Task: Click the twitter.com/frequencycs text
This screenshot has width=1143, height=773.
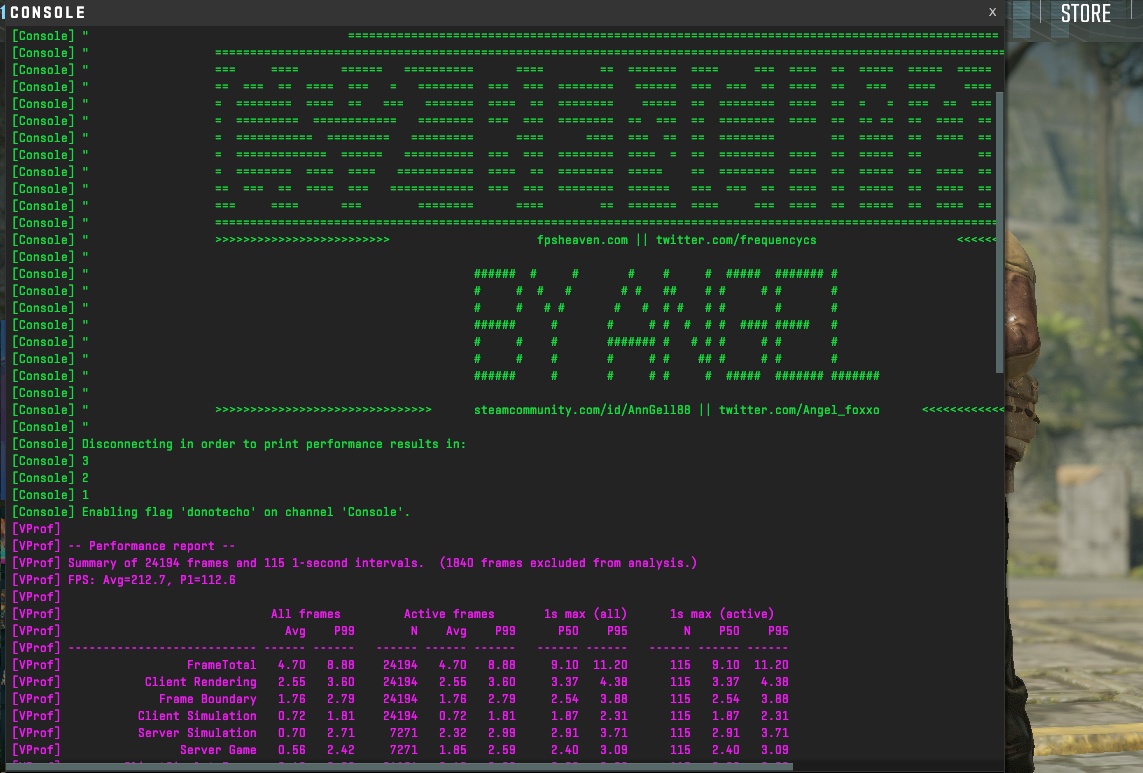Action: click(736, 240)
